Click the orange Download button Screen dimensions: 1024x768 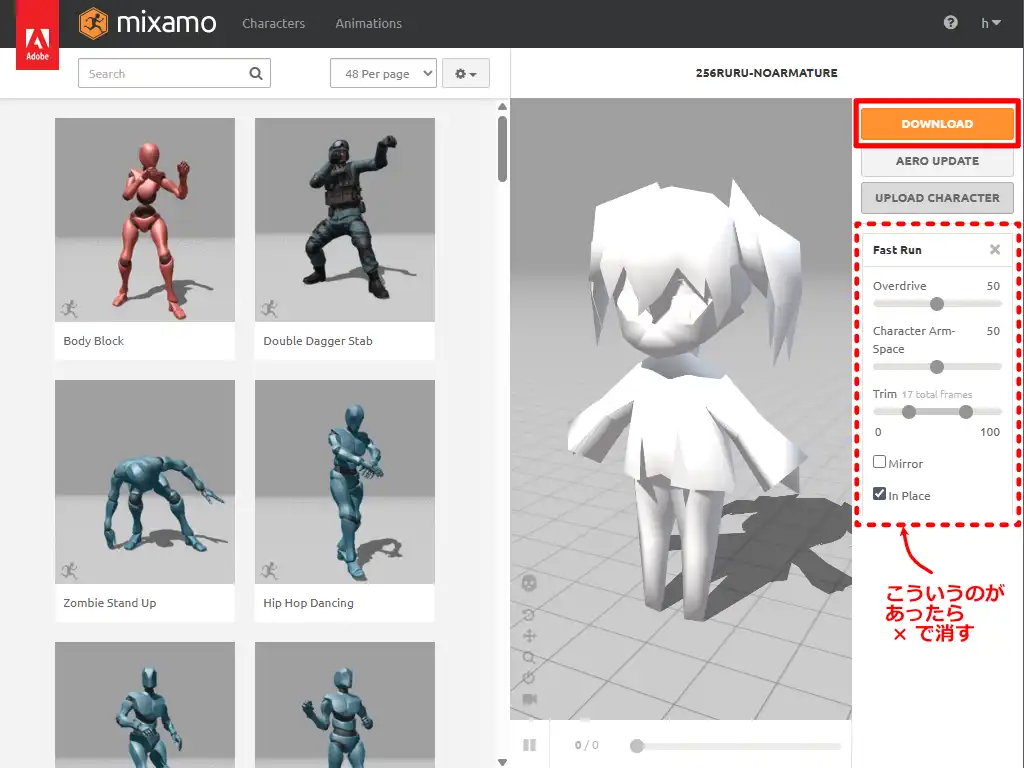point(937,124)
